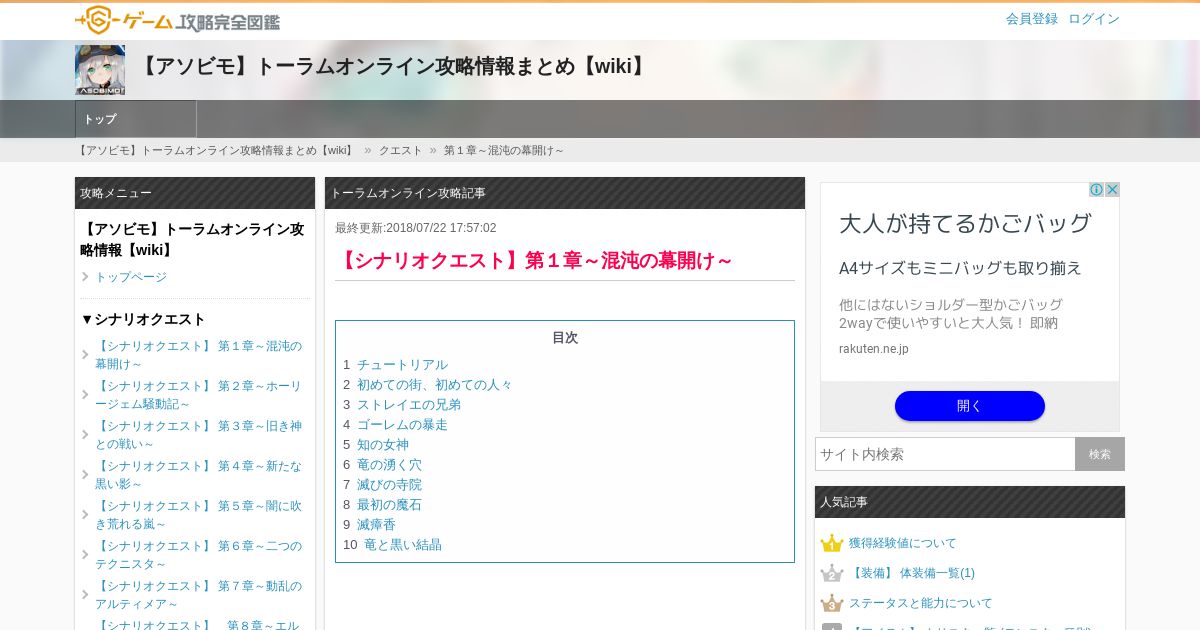Open popular article ステータスと能力について

pyautogui.click(x=921, y=603)
